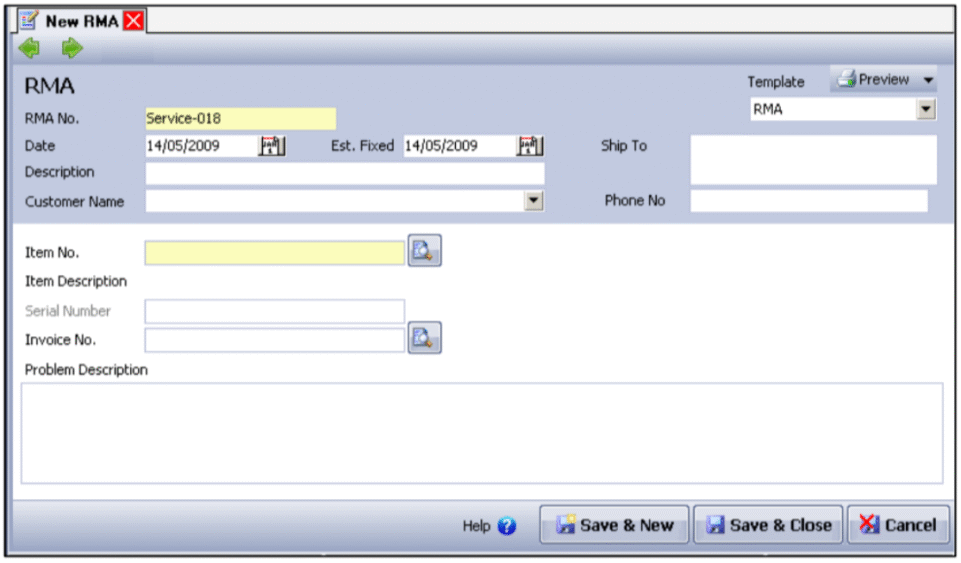961x563 pixels.
Task: Focus the Serial Number field
Action: coord(275,311)
